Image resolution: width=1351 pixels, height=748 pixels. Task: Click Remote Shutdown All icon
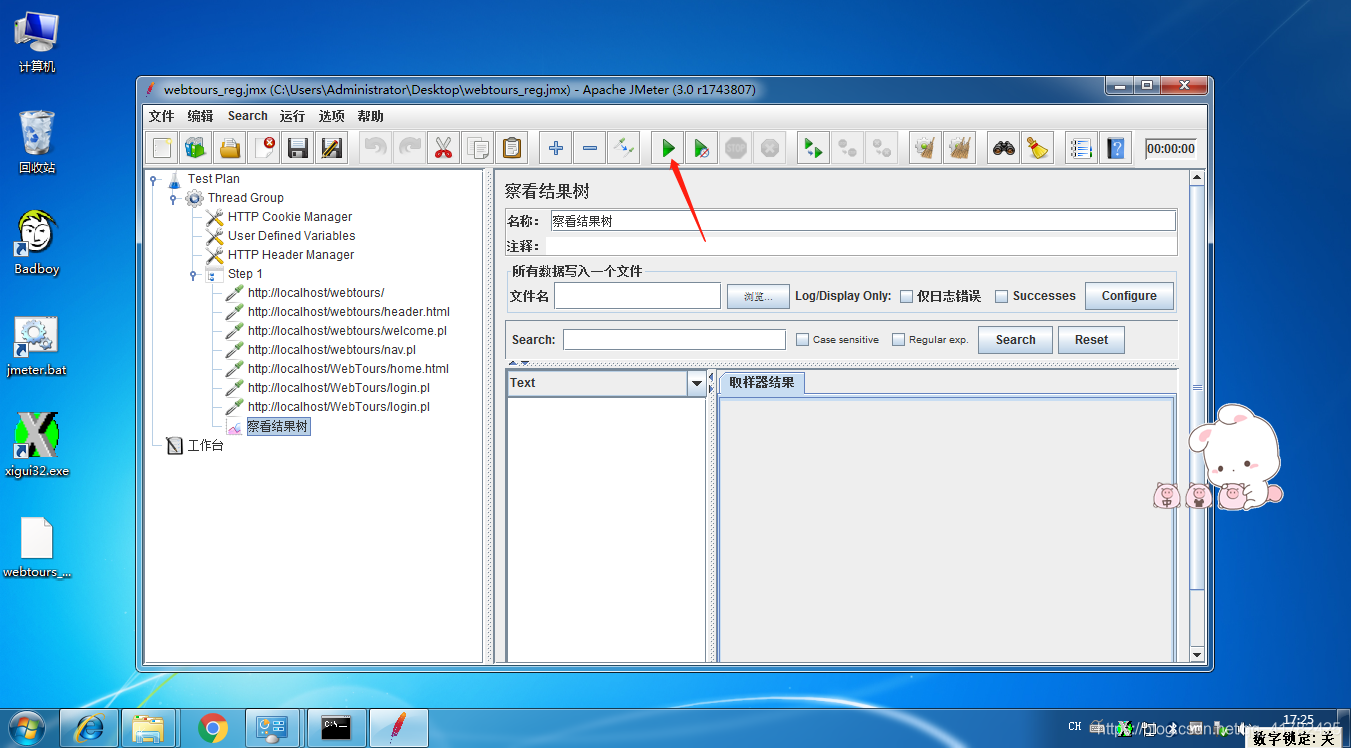point(882,149)
